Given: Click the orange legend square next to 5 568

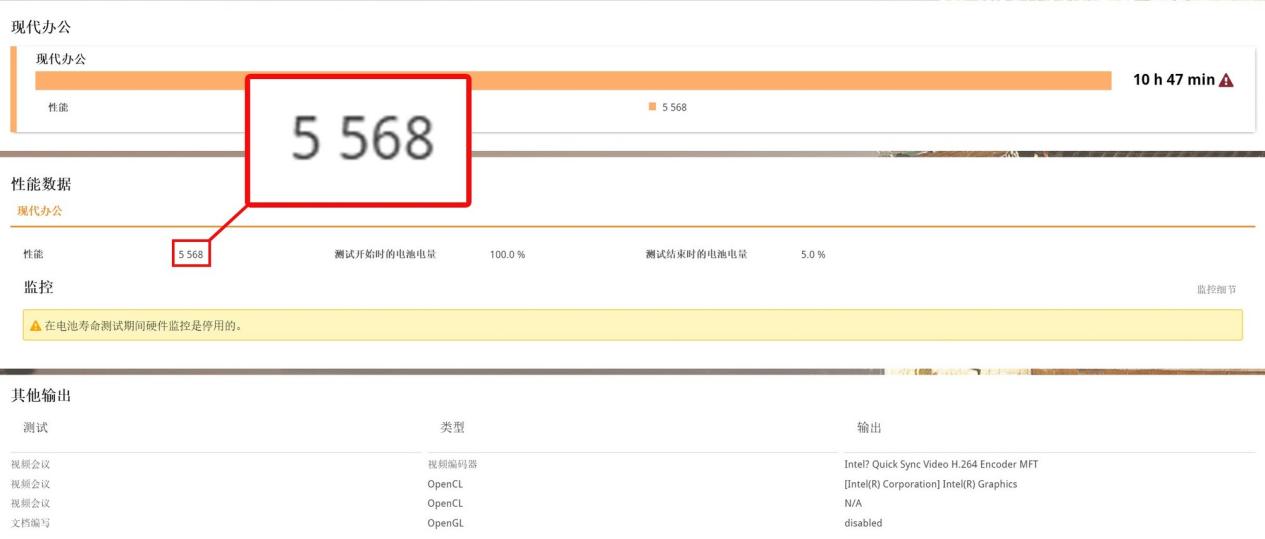Looking at the screenshot, I should pos(652,107).
